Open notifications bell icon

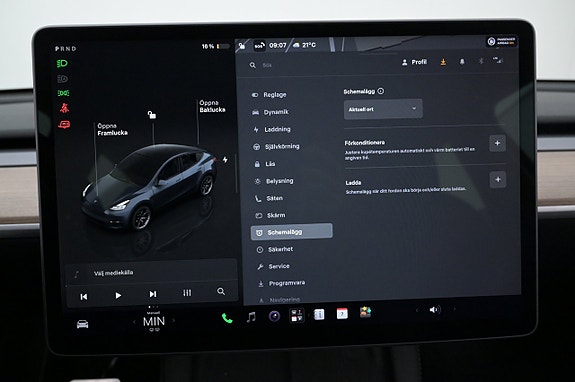click(x=462, y=62)
